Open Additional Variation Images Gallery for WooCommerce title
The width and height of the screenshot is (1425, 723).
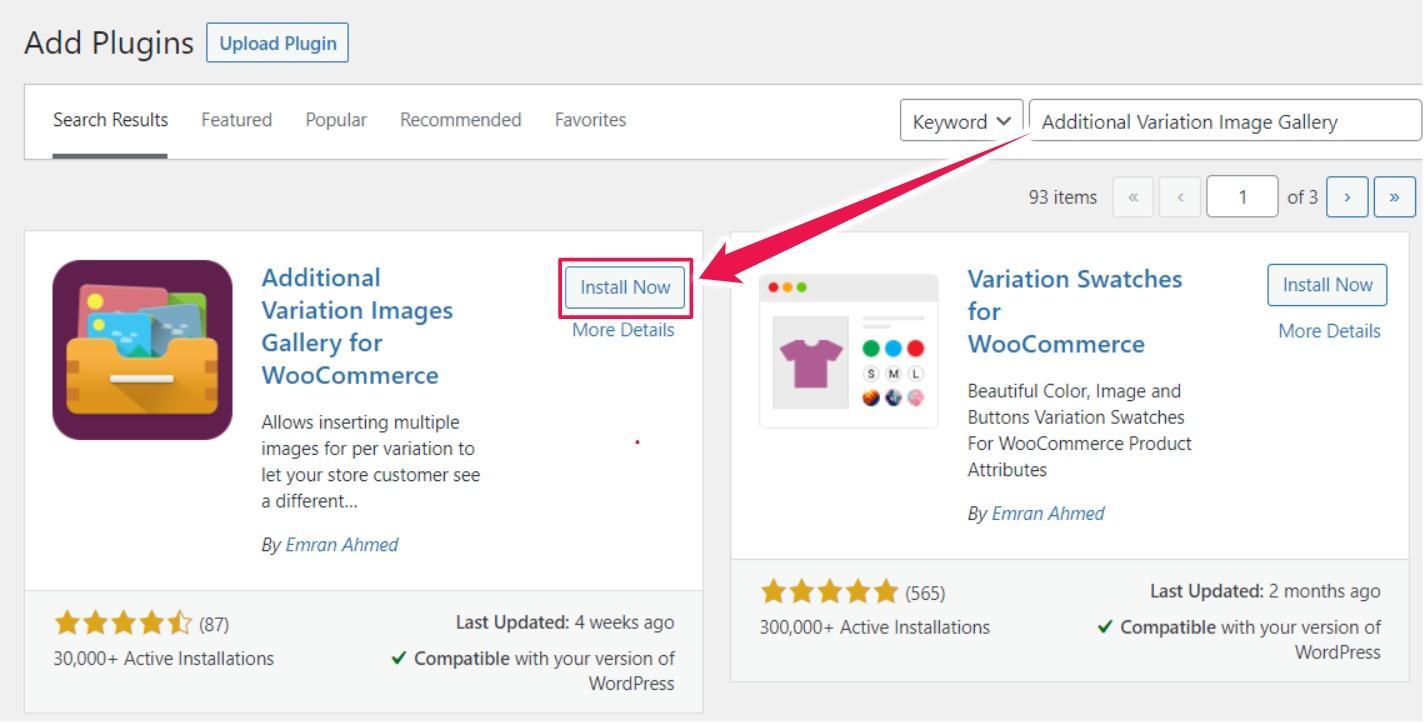click(357, 326)
